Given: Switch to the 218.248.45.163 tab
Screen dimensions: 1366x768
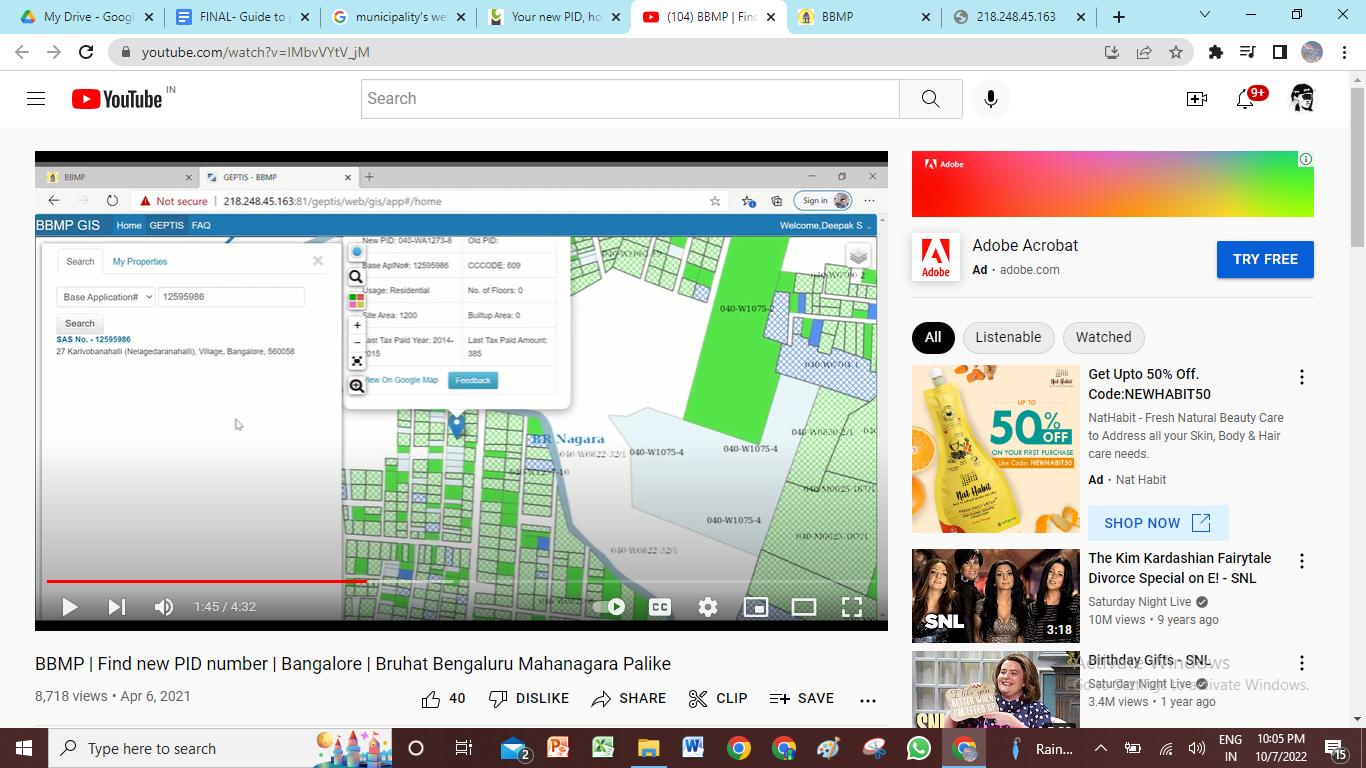Looking at the screenshot, I should 1020,17.
